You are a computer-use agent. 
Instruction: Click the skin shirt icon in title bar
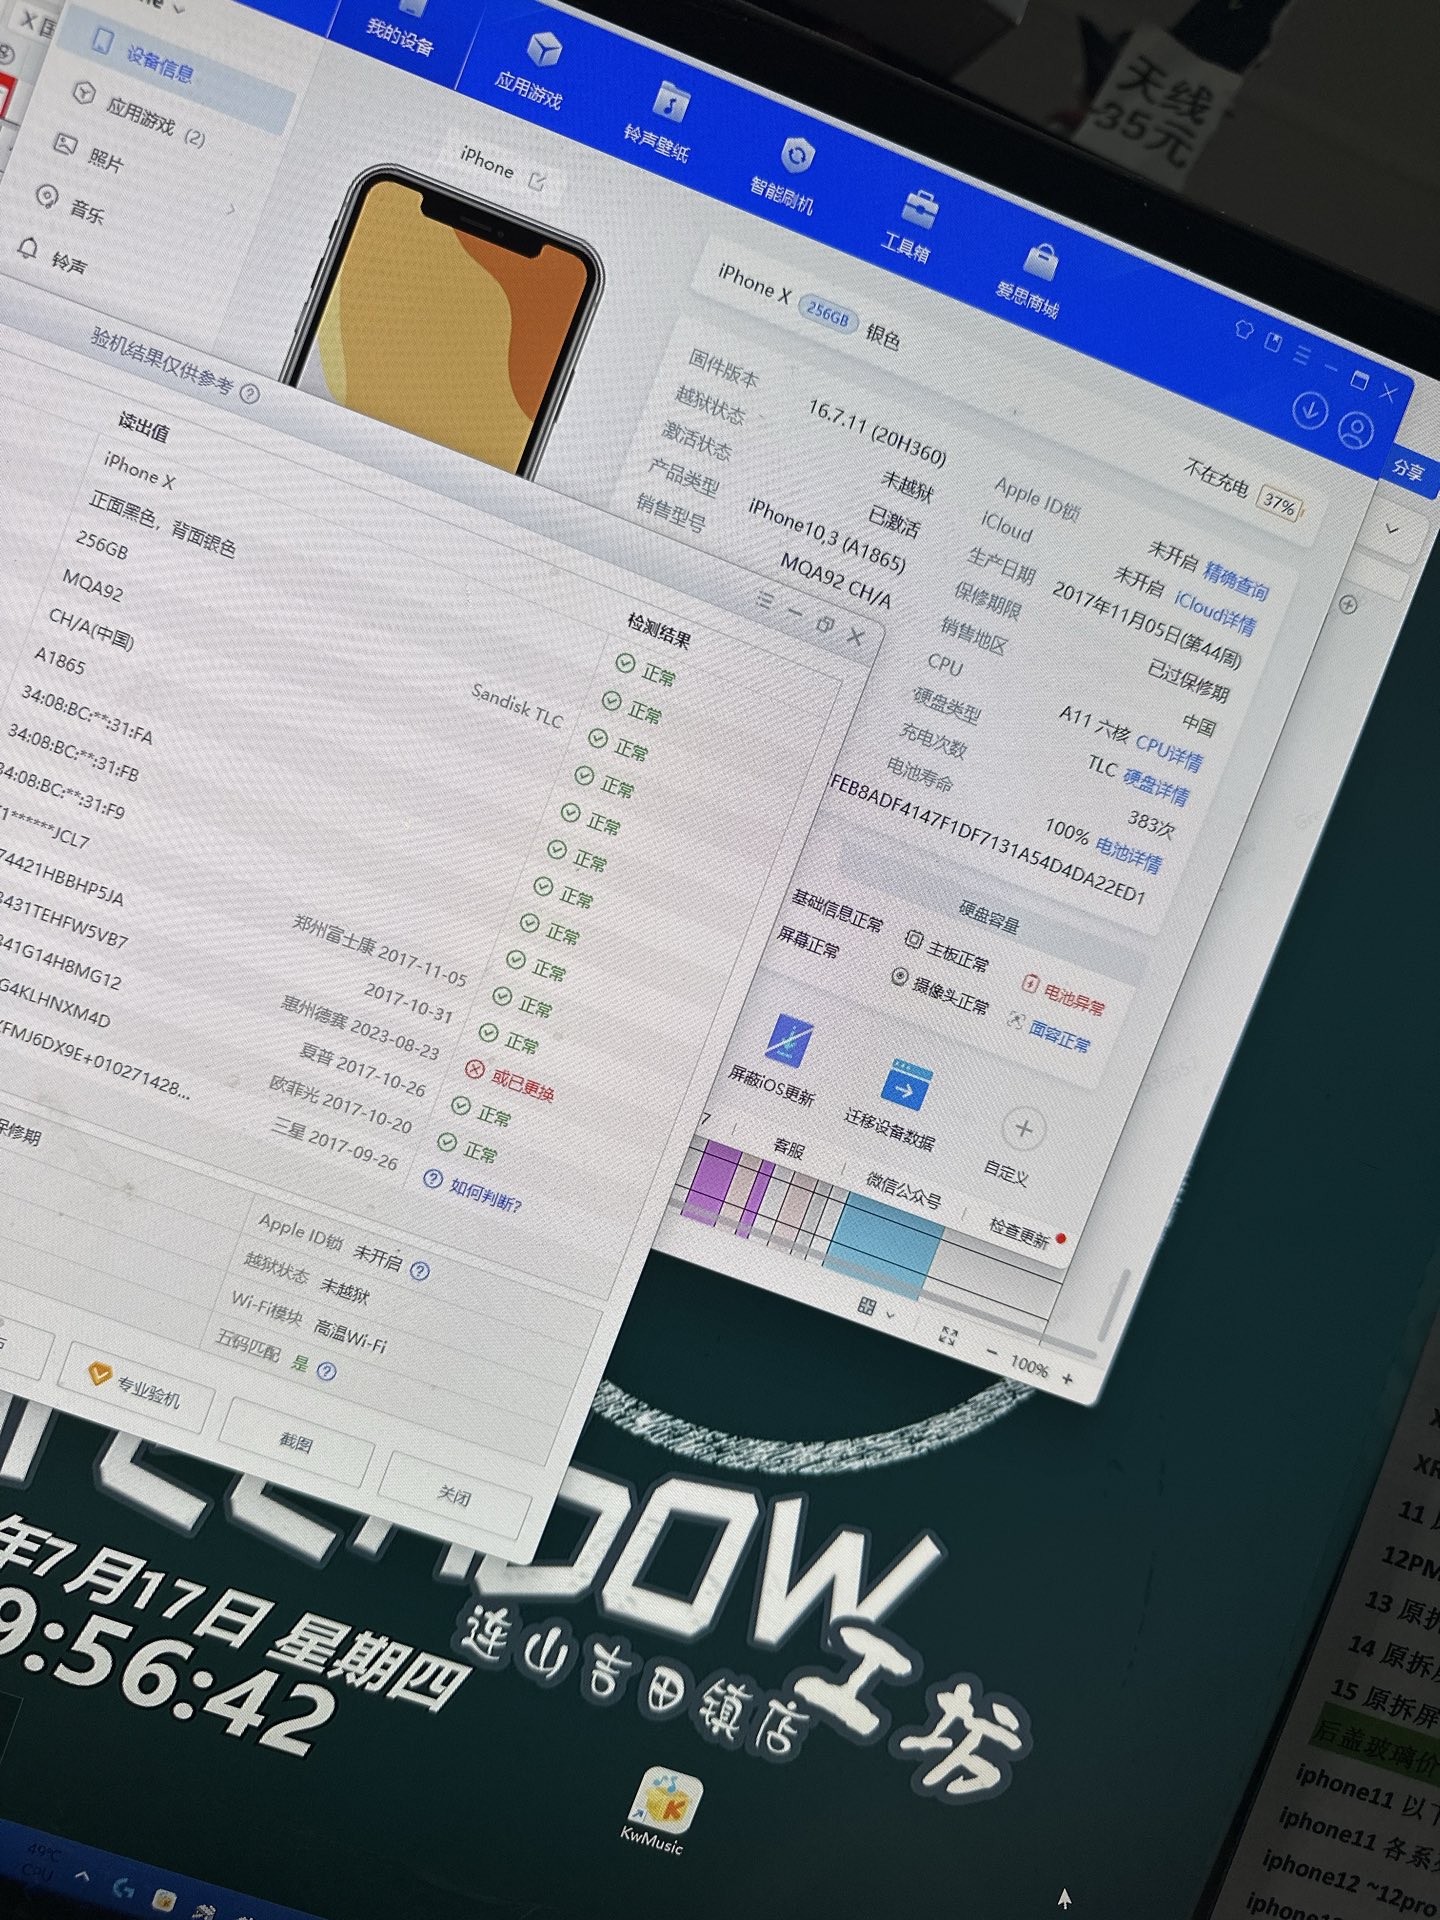click(x=1244, y=327)
